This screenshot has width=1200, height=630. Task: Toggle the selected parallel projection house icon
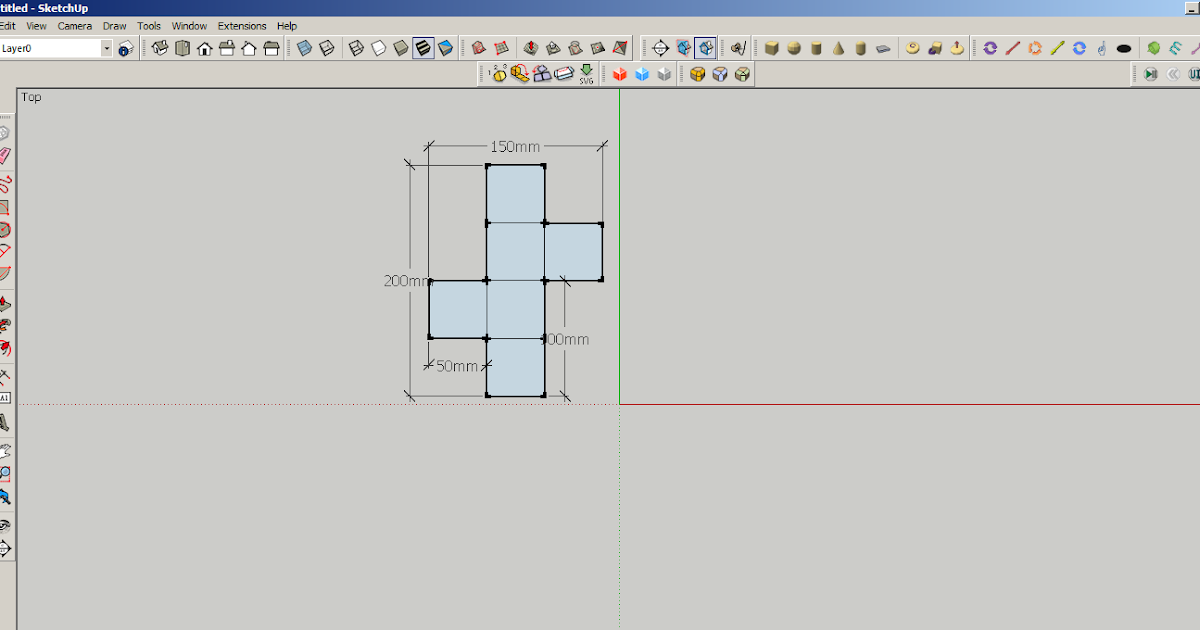coord(705,47)
